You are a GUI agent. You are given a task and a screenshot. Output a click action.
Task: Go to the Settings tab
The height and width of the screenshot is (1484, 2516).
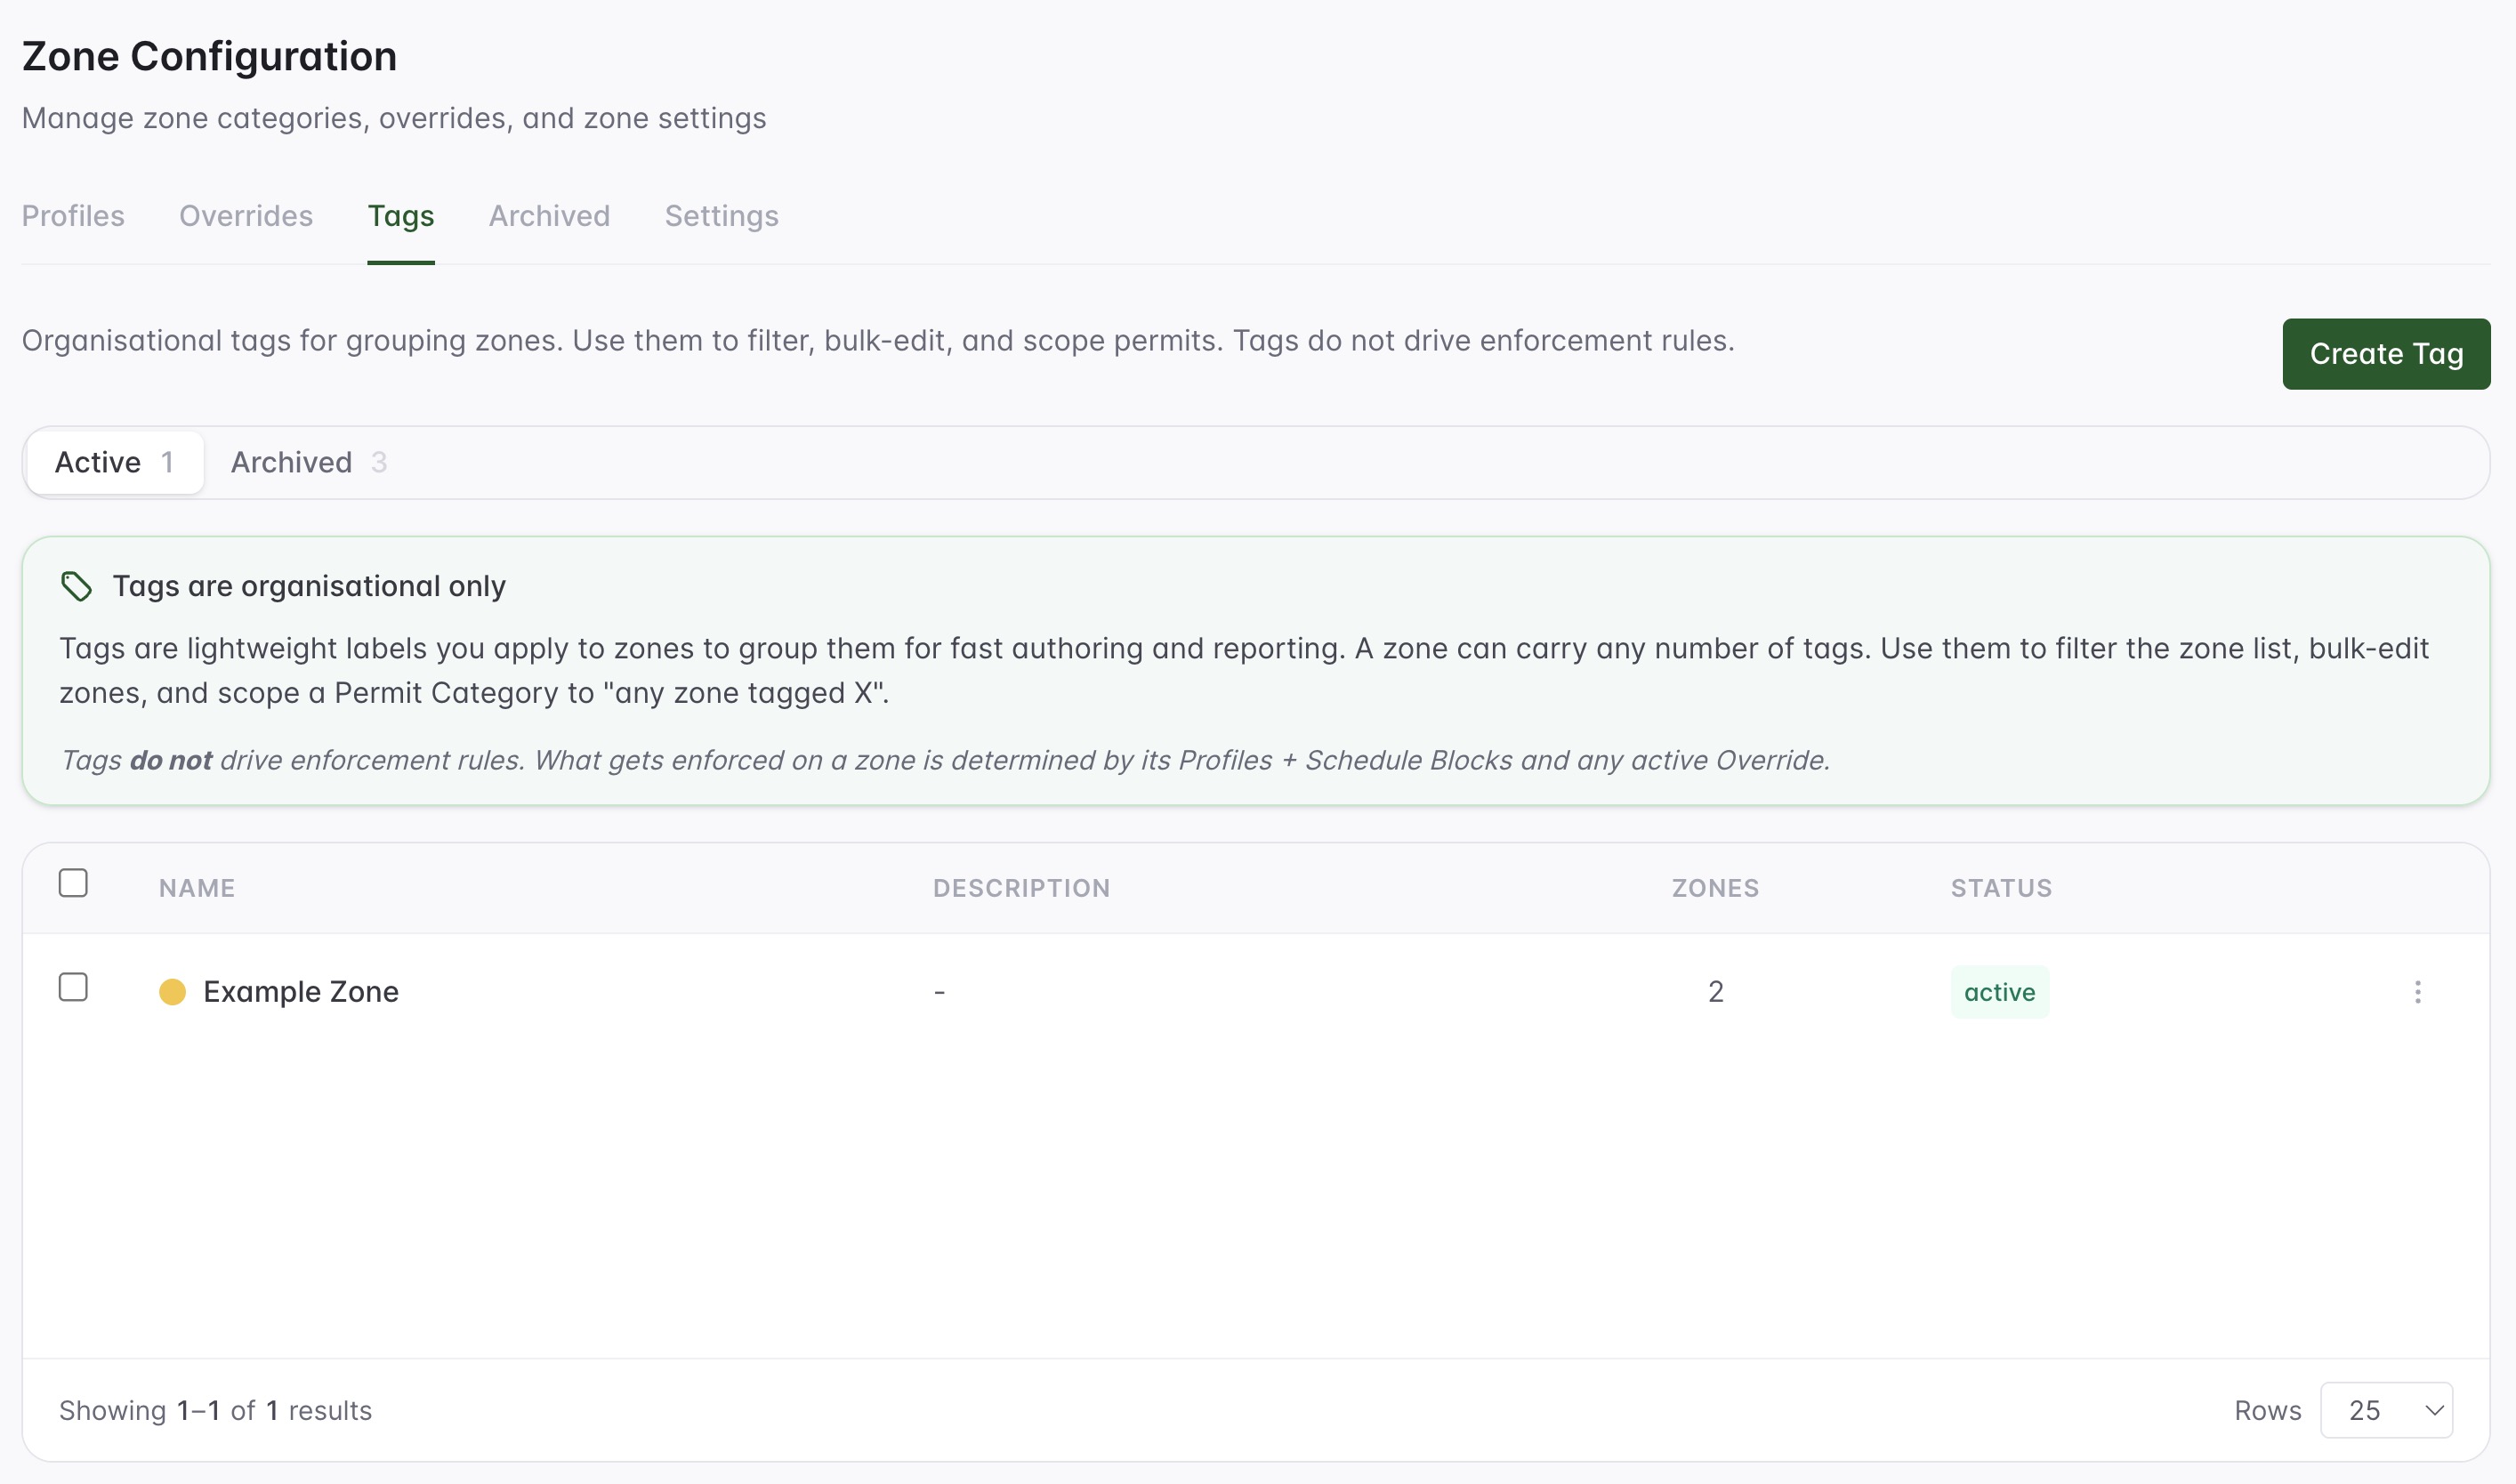[721, 216]
